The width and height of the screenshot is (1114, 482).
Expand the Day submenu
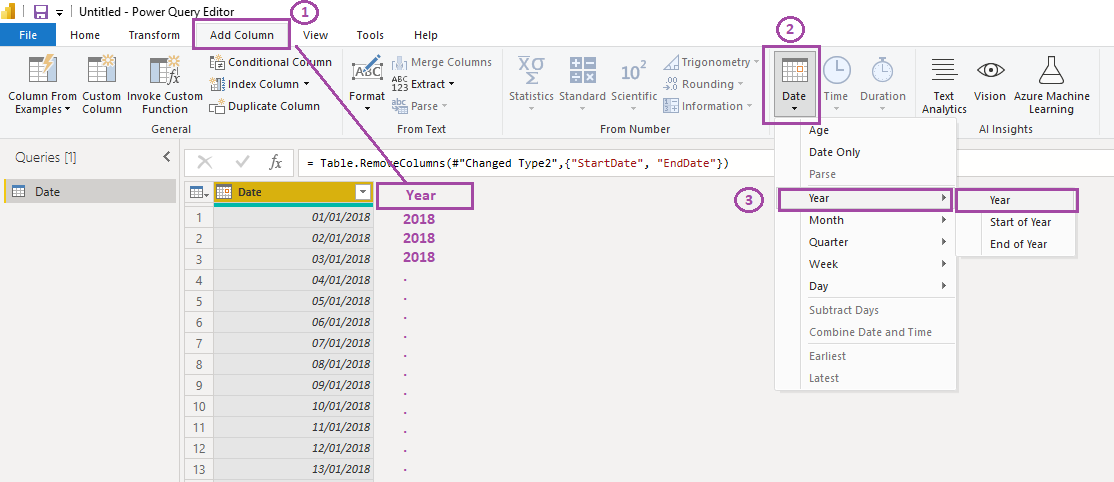[x=878, y=286]
